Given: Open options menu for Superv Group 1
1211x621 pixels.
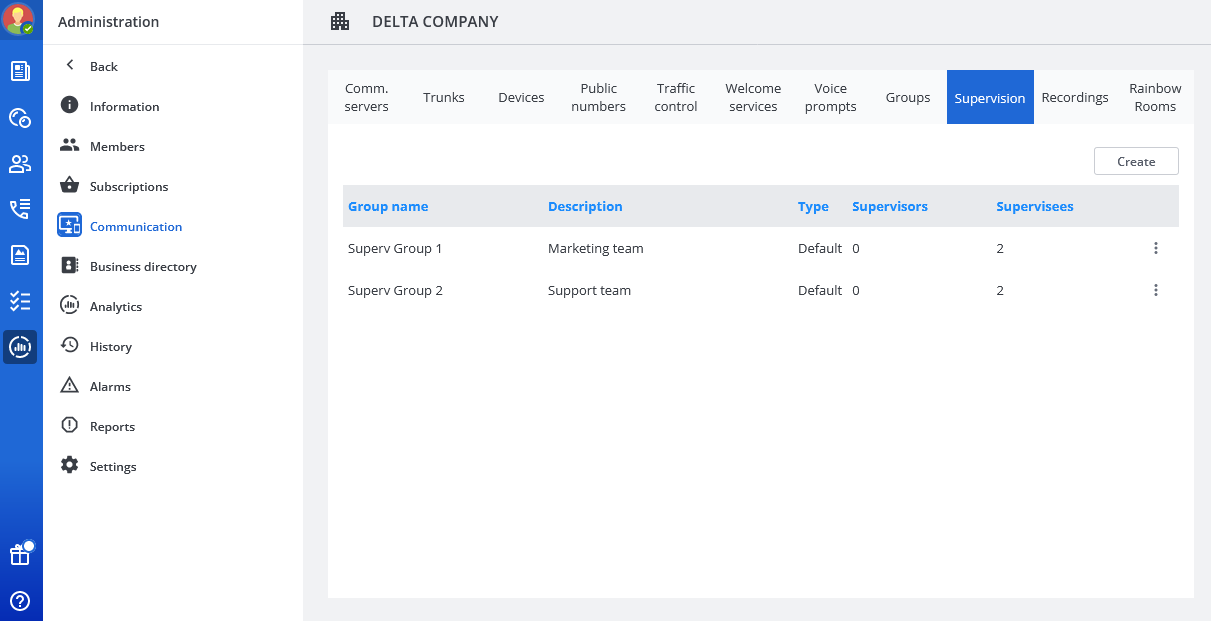Looking at the screenshot, I should (1155, 248).
